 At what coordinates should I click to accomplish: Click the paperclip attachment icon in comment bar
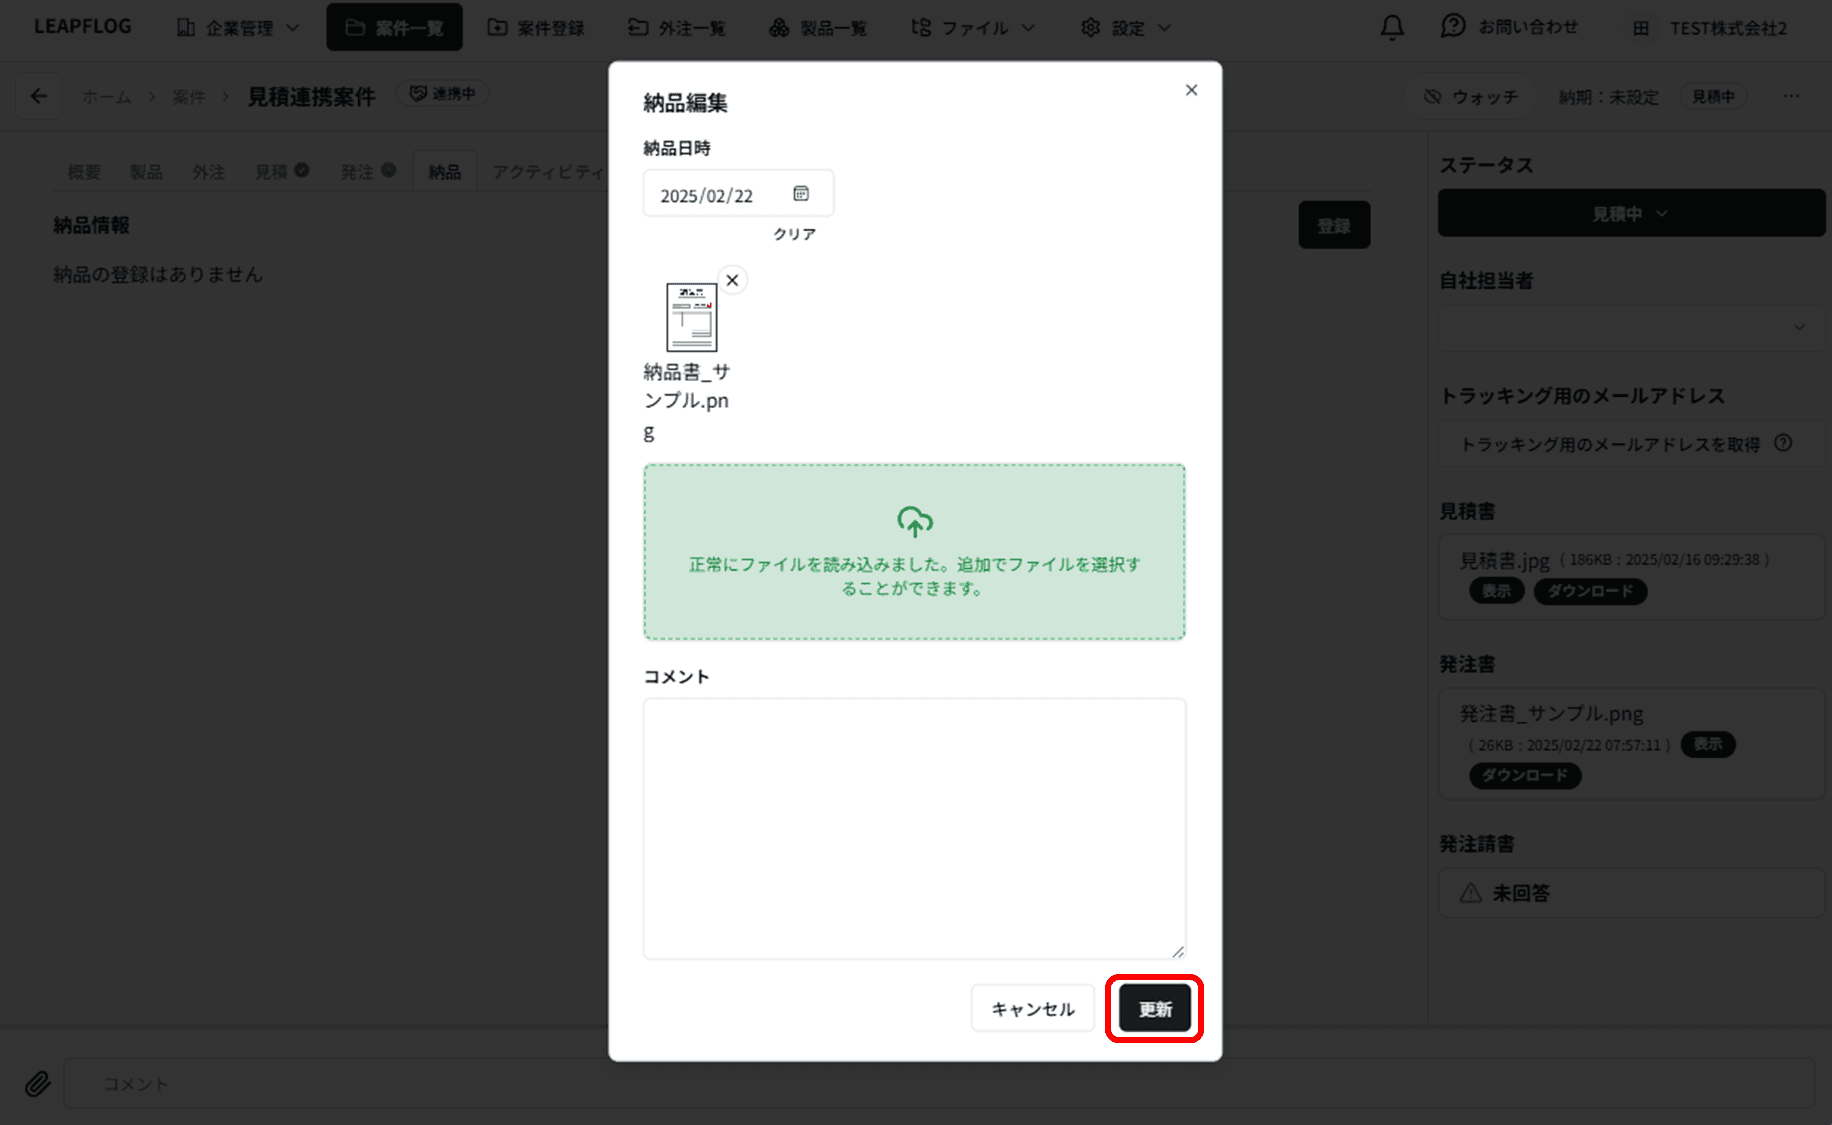pyautogui.click(x=37, y=1083)
